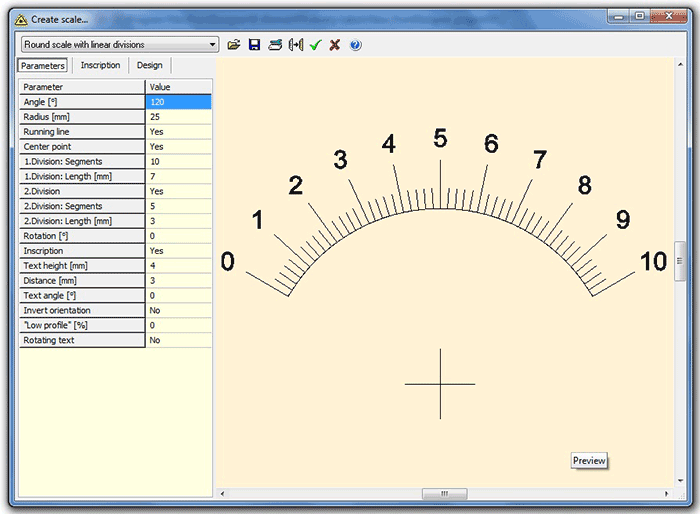Screen dimensions: 700x514
Task: Click the Value column header
Action: click(x=179, y=87)
